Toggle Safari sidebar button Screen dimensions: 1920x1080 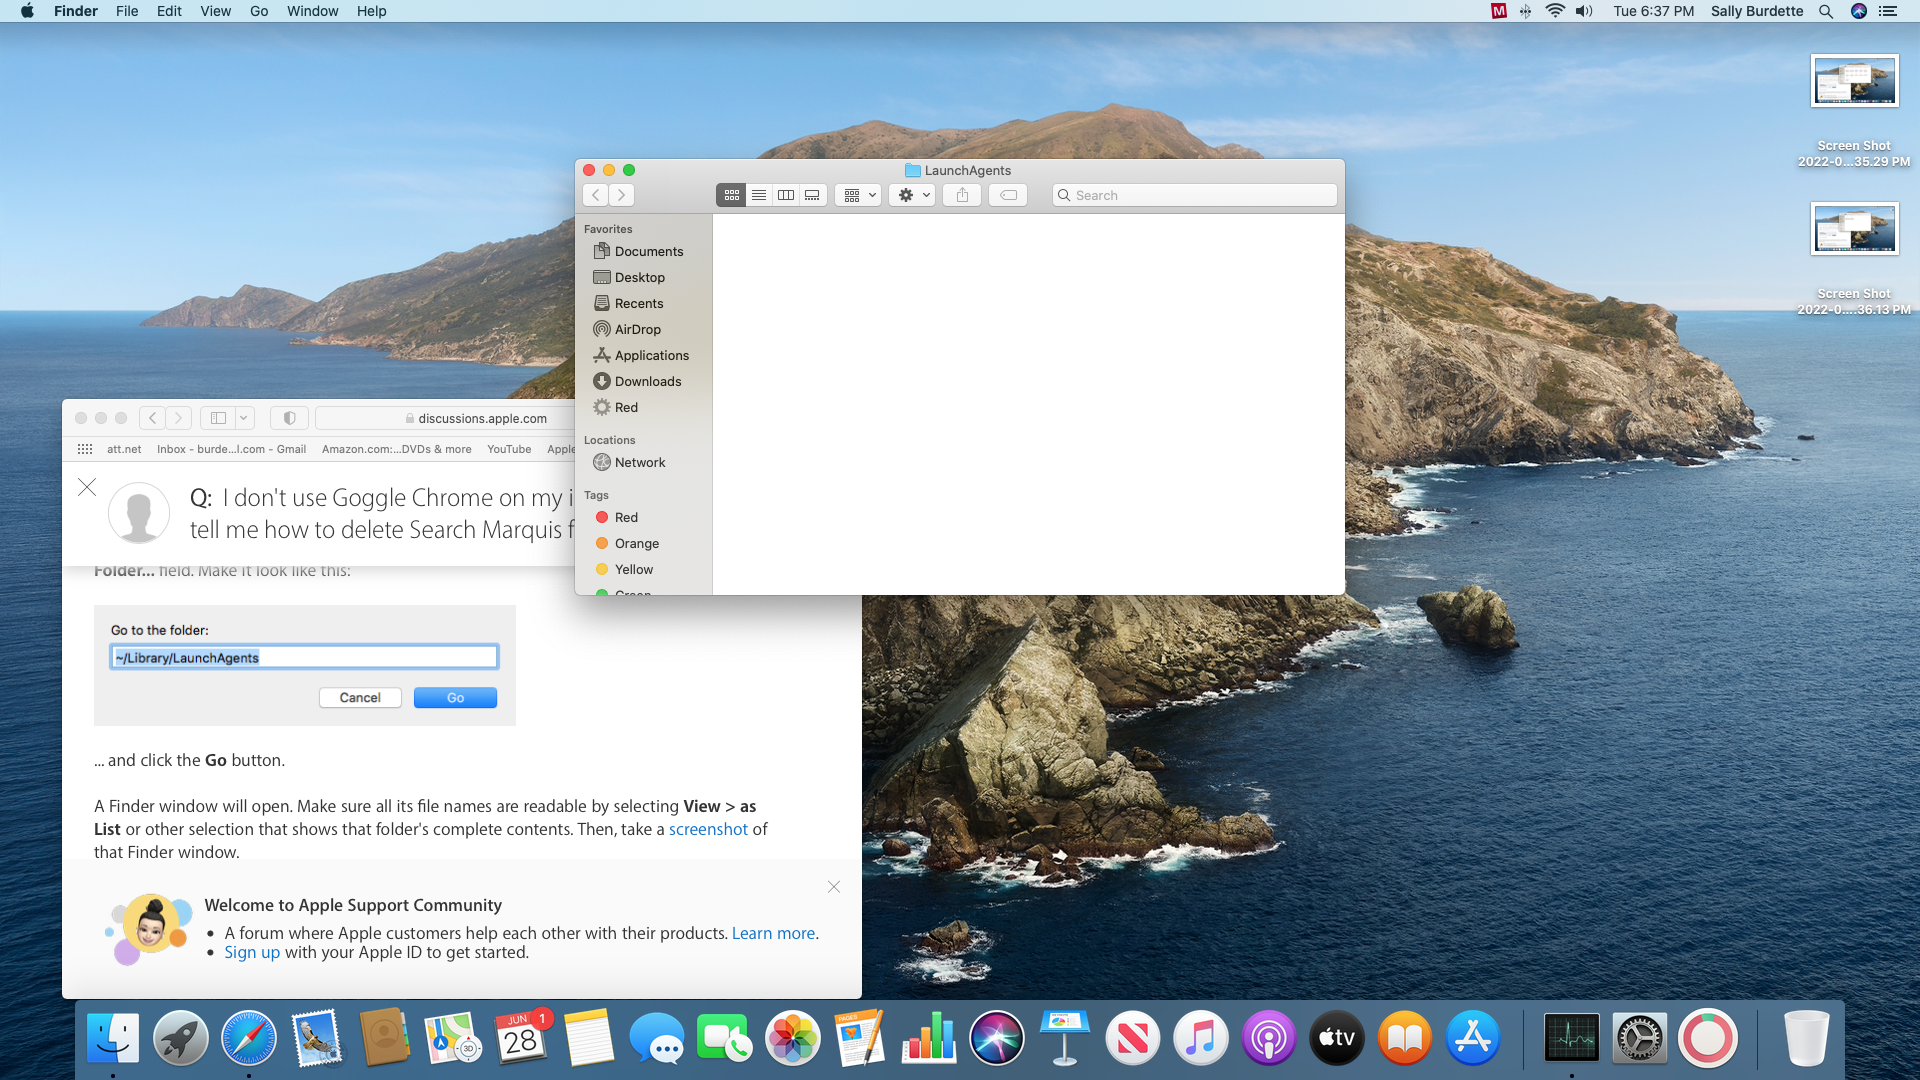(218, 418)
